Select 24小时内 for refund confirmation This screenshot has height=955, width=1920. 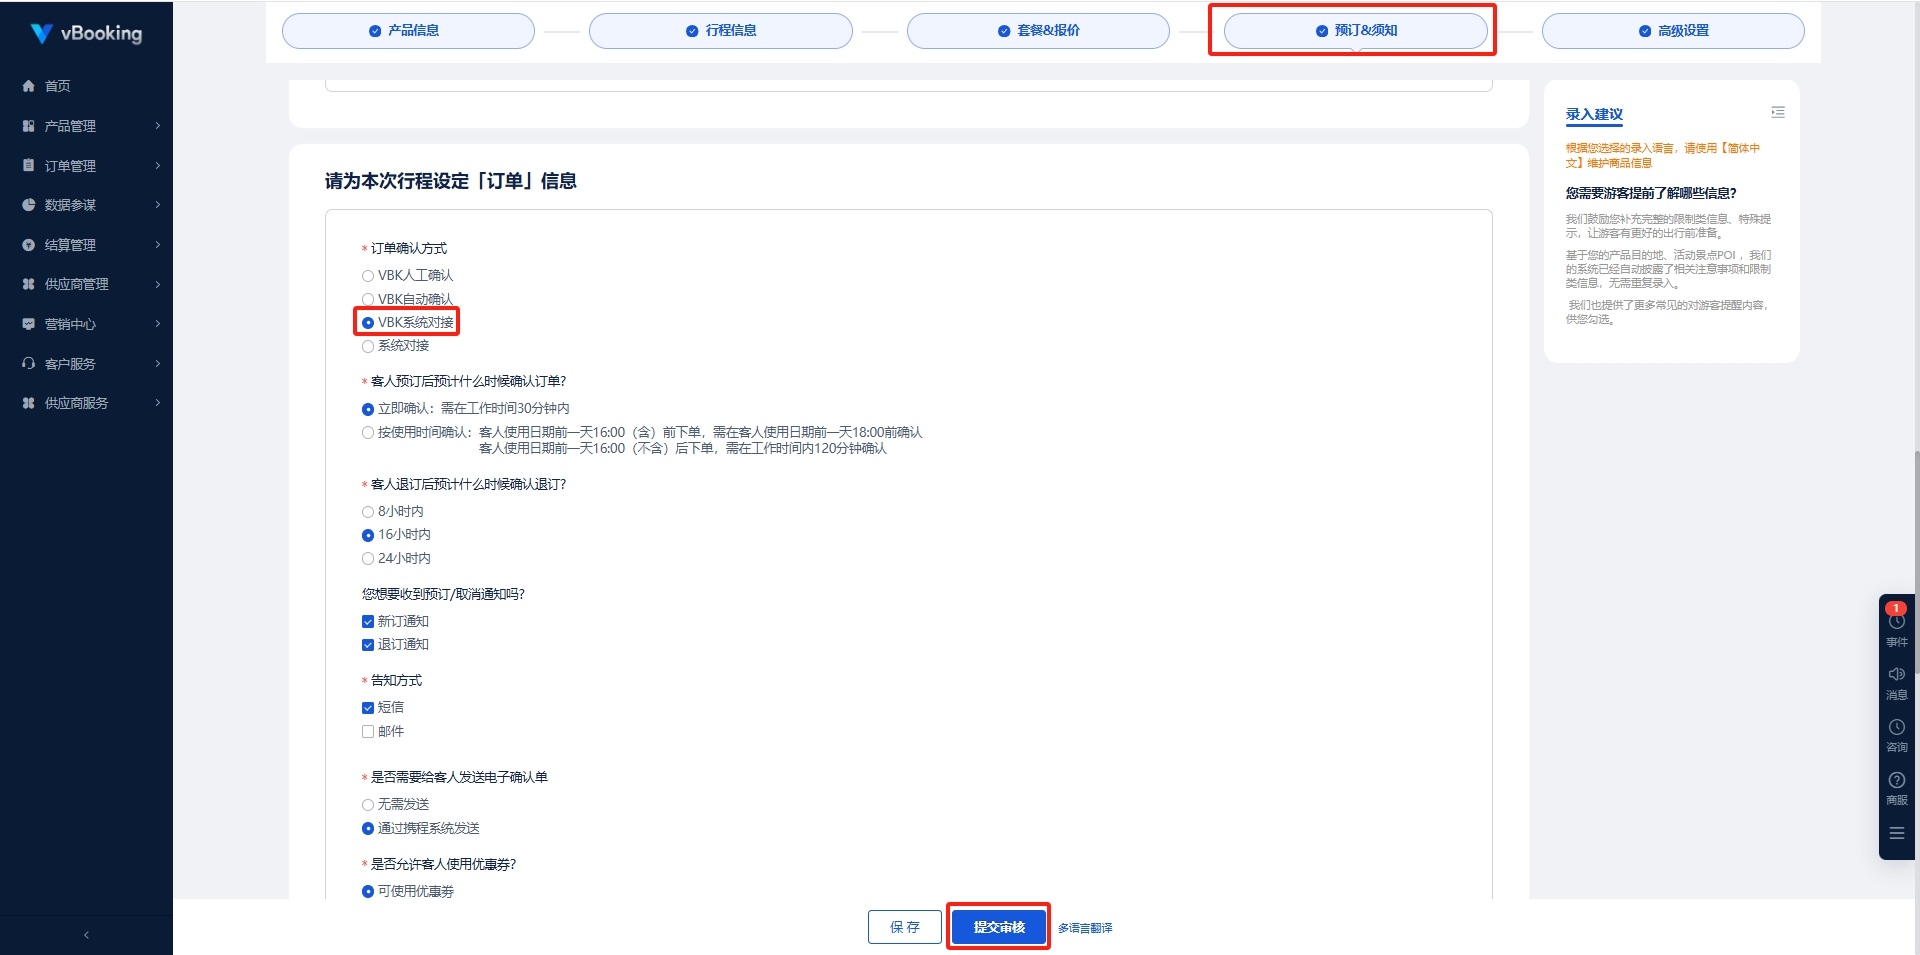pyautogui.click(x=368, y=558)
